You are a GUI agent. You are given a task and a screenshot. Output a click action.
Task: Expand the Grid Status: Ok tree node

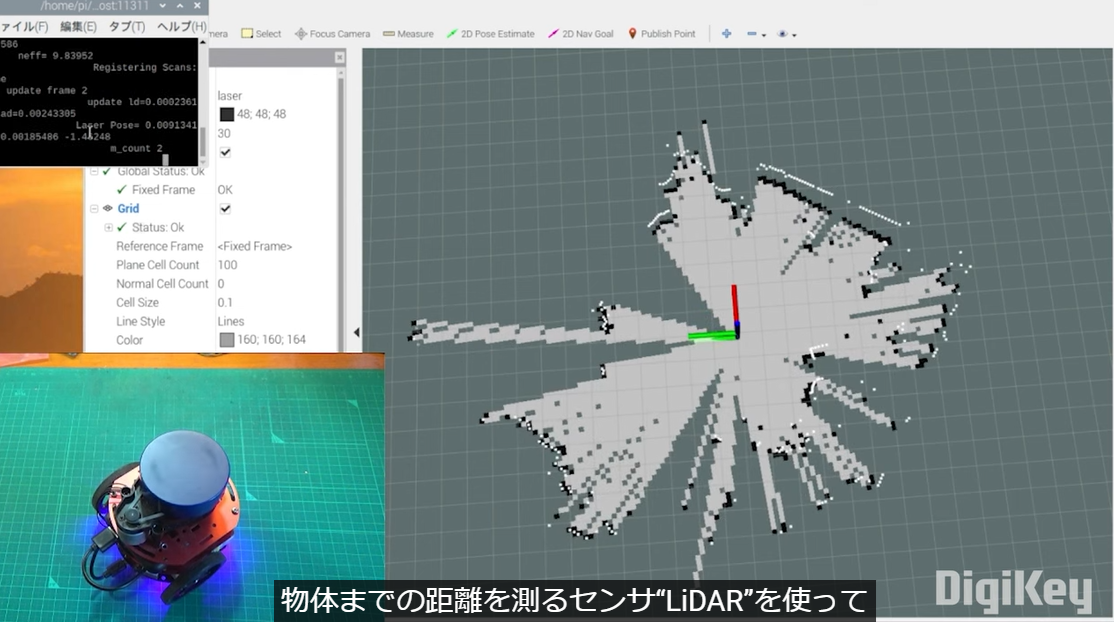click(109, 228)
